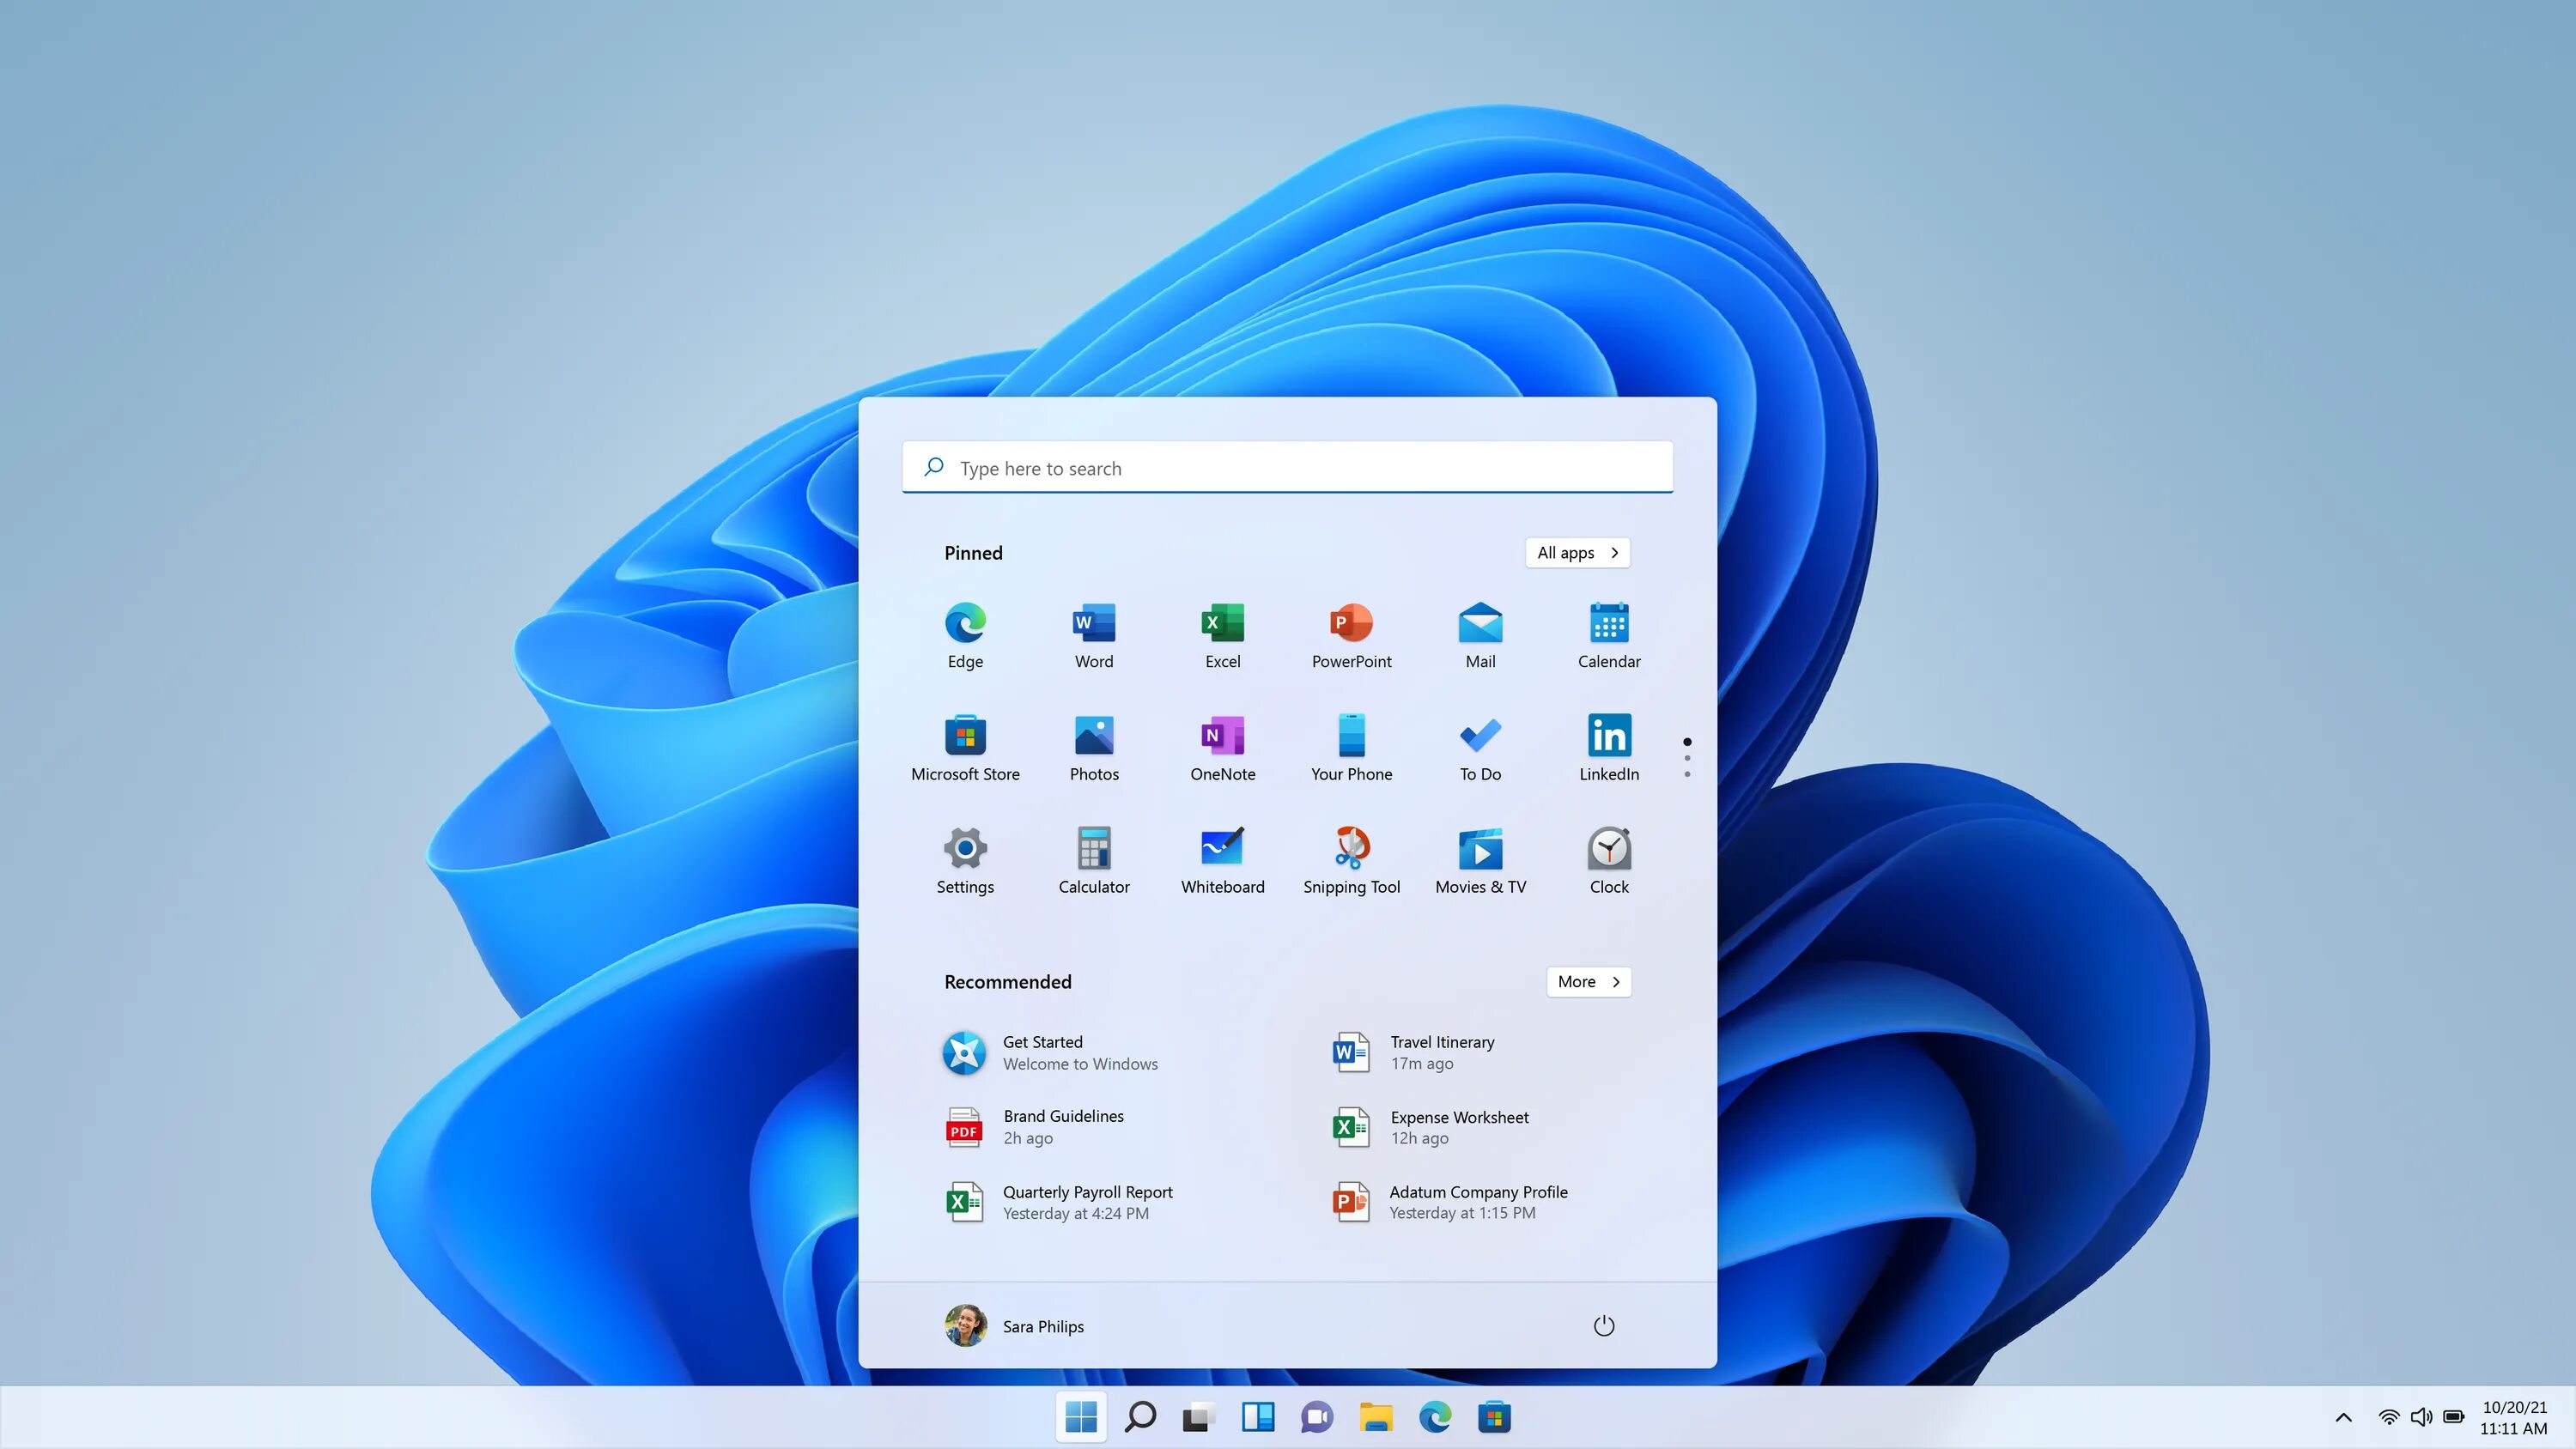Open Windows 11 taskbar search
The width and height of the screenshot is (2576, 1449).
1139,1416
